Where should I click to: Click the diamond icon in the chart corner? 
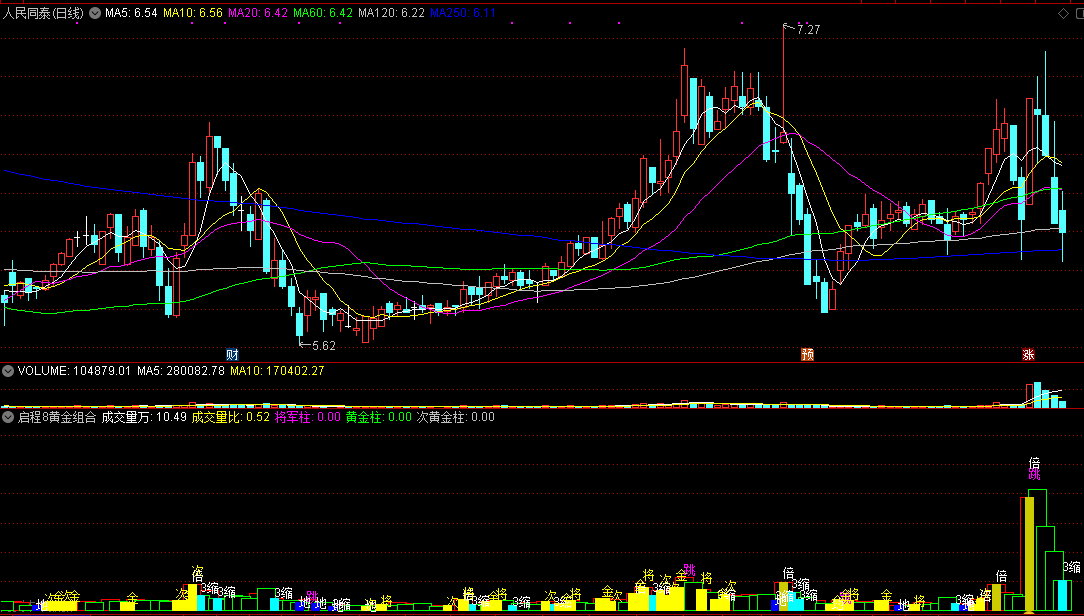click(1063, 13)
